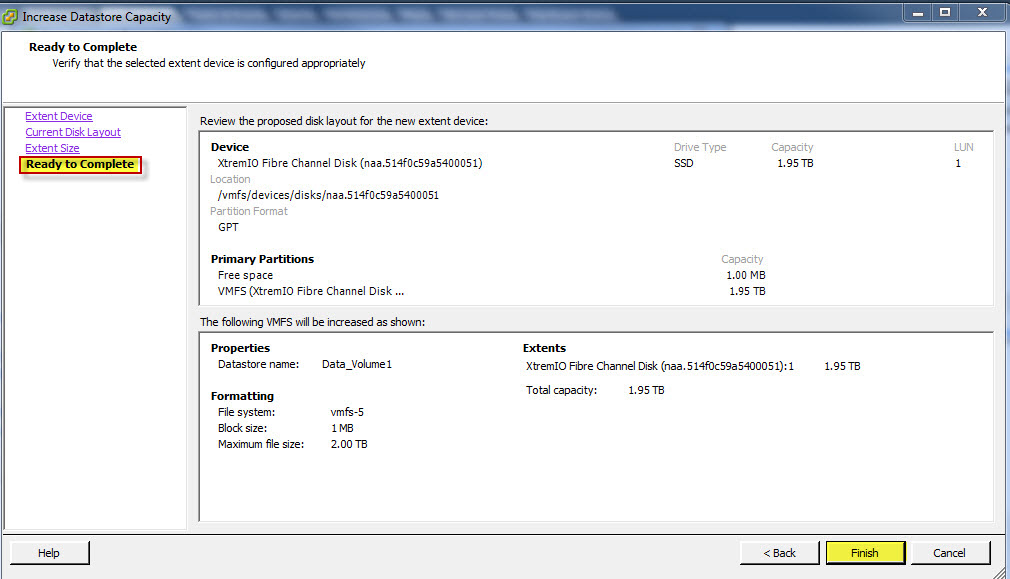Select the VMFS primary partition row
Image resolution: width=1010 pixels, height=579 pixels.
[x=310, y=291]
